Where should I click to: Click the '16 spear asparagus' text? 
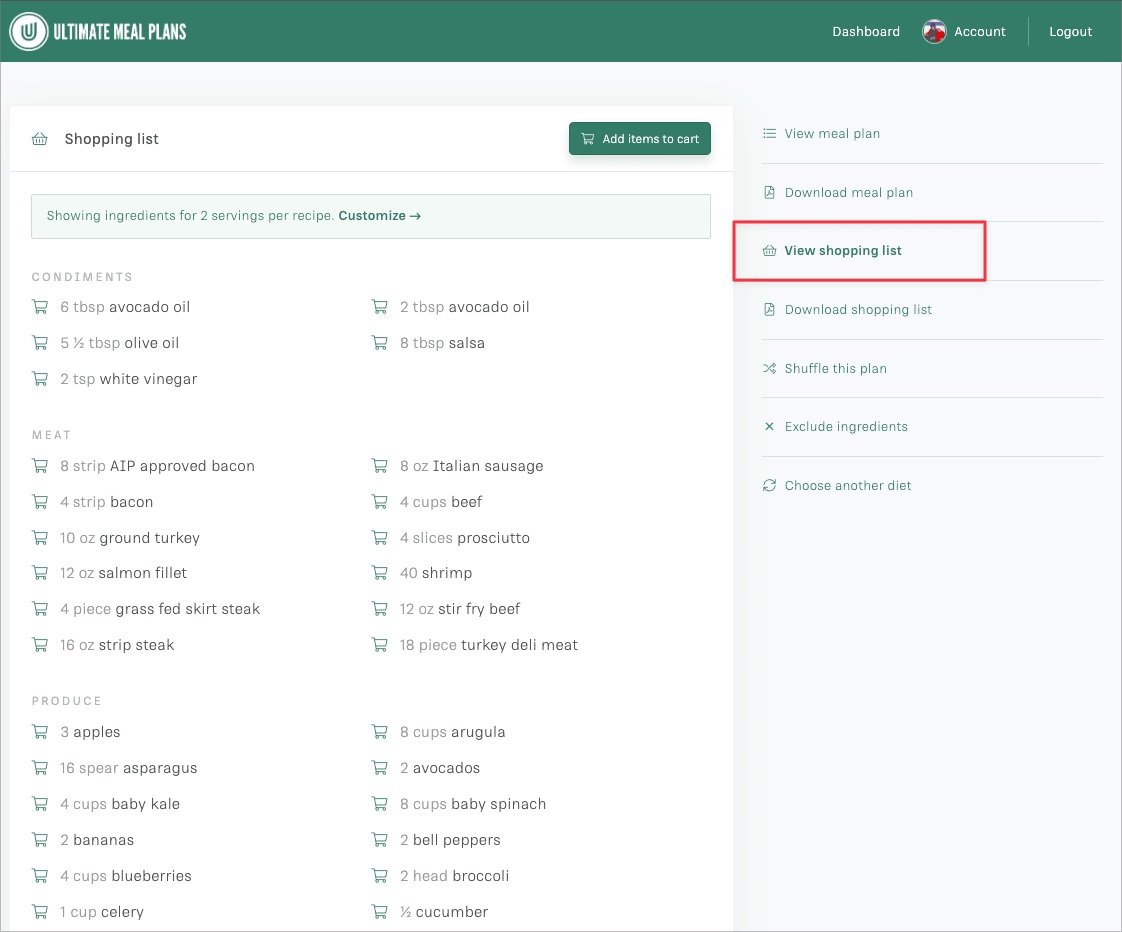click(x=128, y=768)
